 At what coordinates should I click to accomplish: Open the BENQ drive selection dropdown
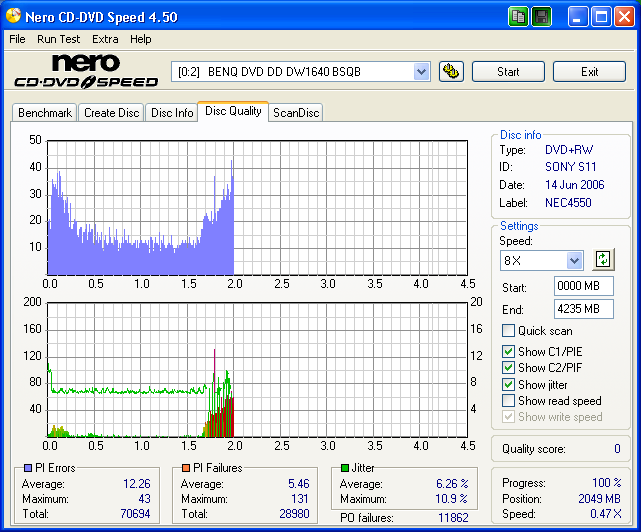click(421, 71)
